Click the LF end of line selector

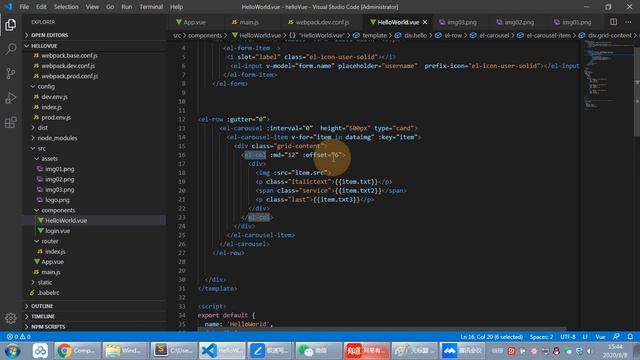(585, 337)
